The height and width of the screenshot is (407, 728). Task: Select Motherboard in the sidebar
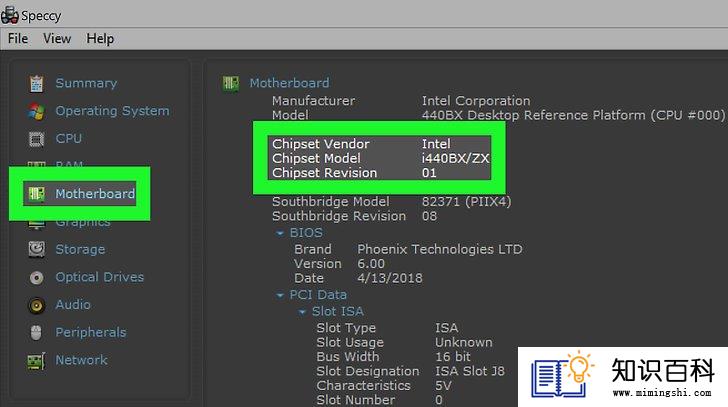tap(95, 194)
